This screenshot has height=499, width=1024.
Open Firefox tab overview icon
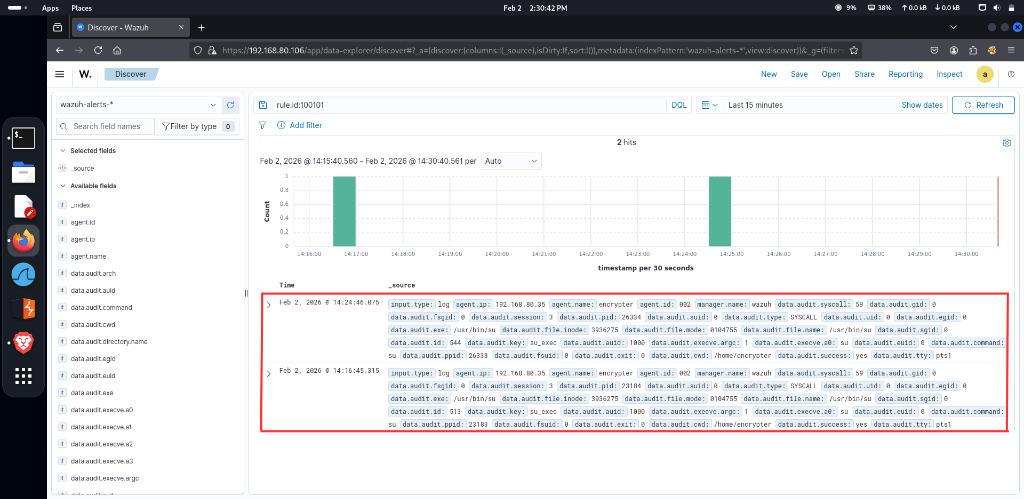[57, 27]
